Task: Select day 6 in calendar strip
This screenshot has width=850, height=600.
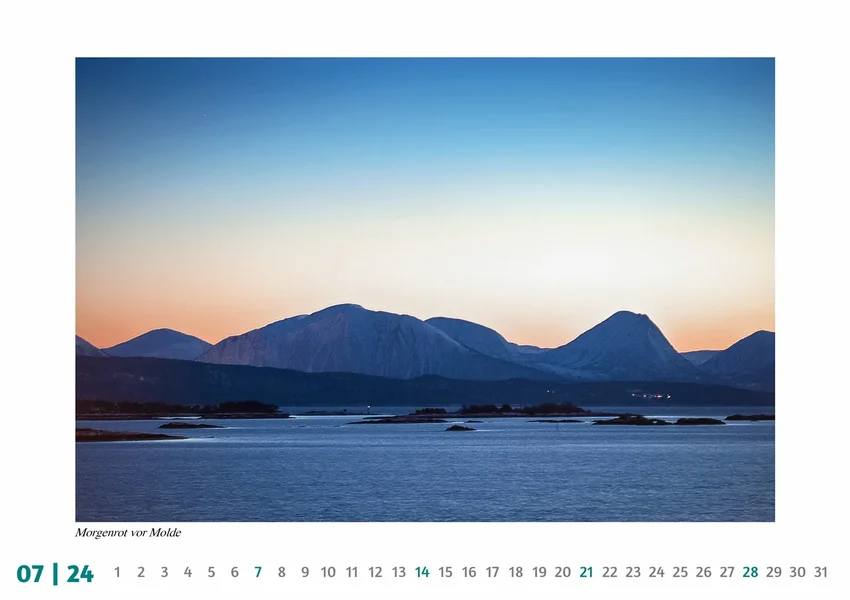Action: [235, 572]
